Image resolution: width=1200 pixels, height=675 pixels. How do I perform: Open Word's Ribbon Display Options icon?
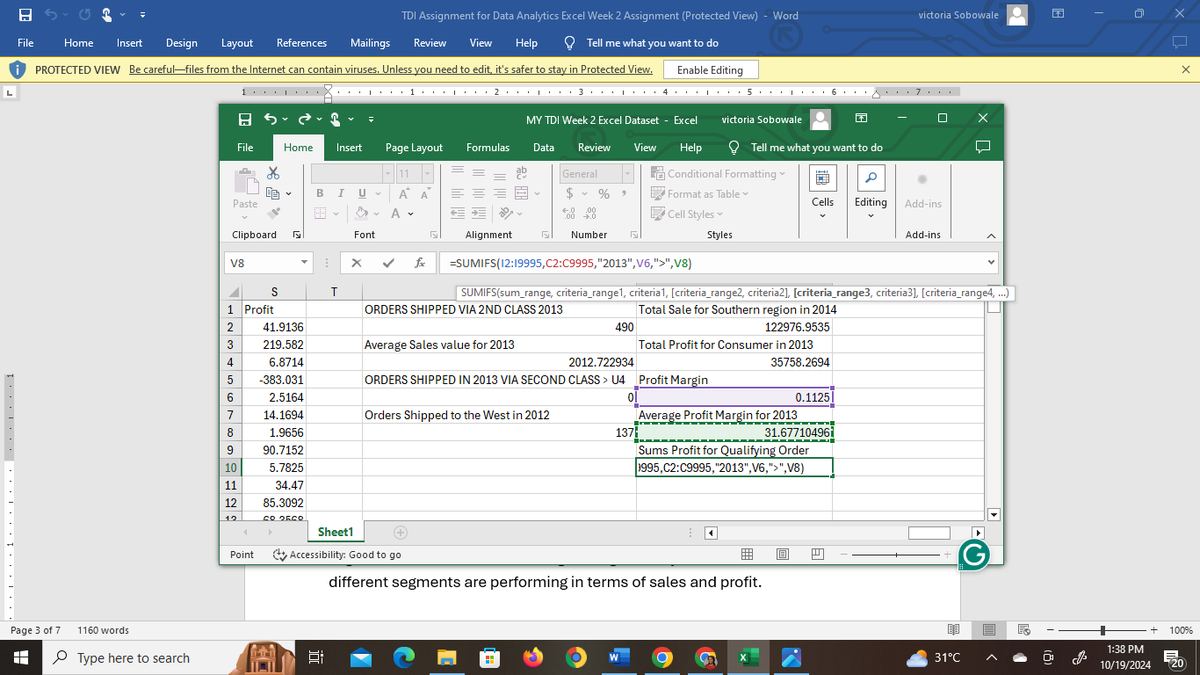[1060, 15]
